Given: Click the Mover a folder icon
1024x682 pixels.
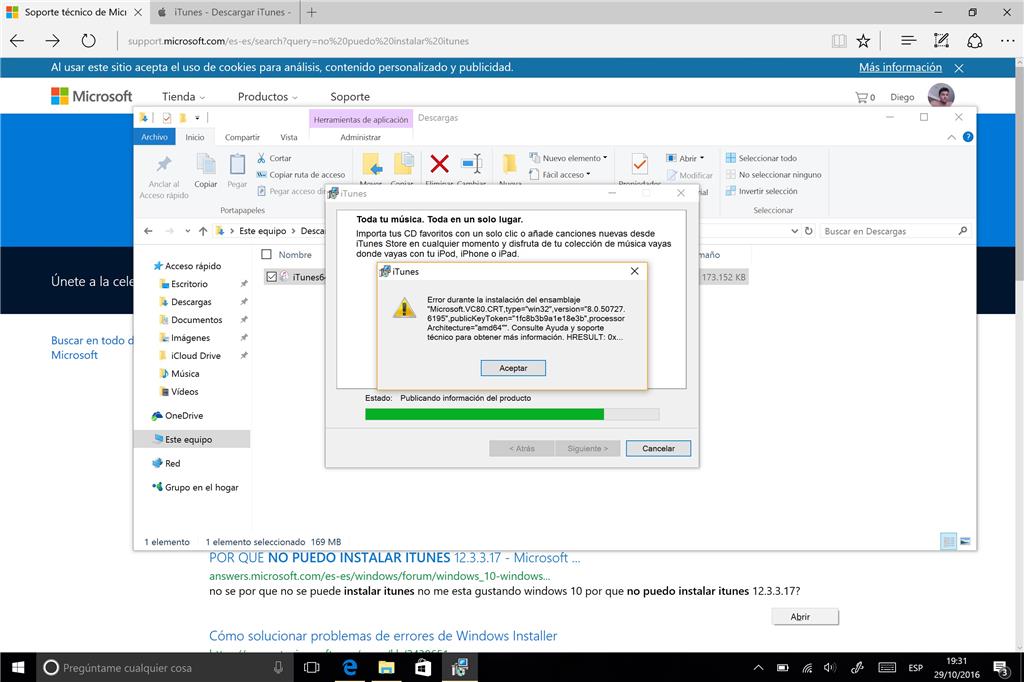Looking at the screenshot, I should tap(372, 165).
